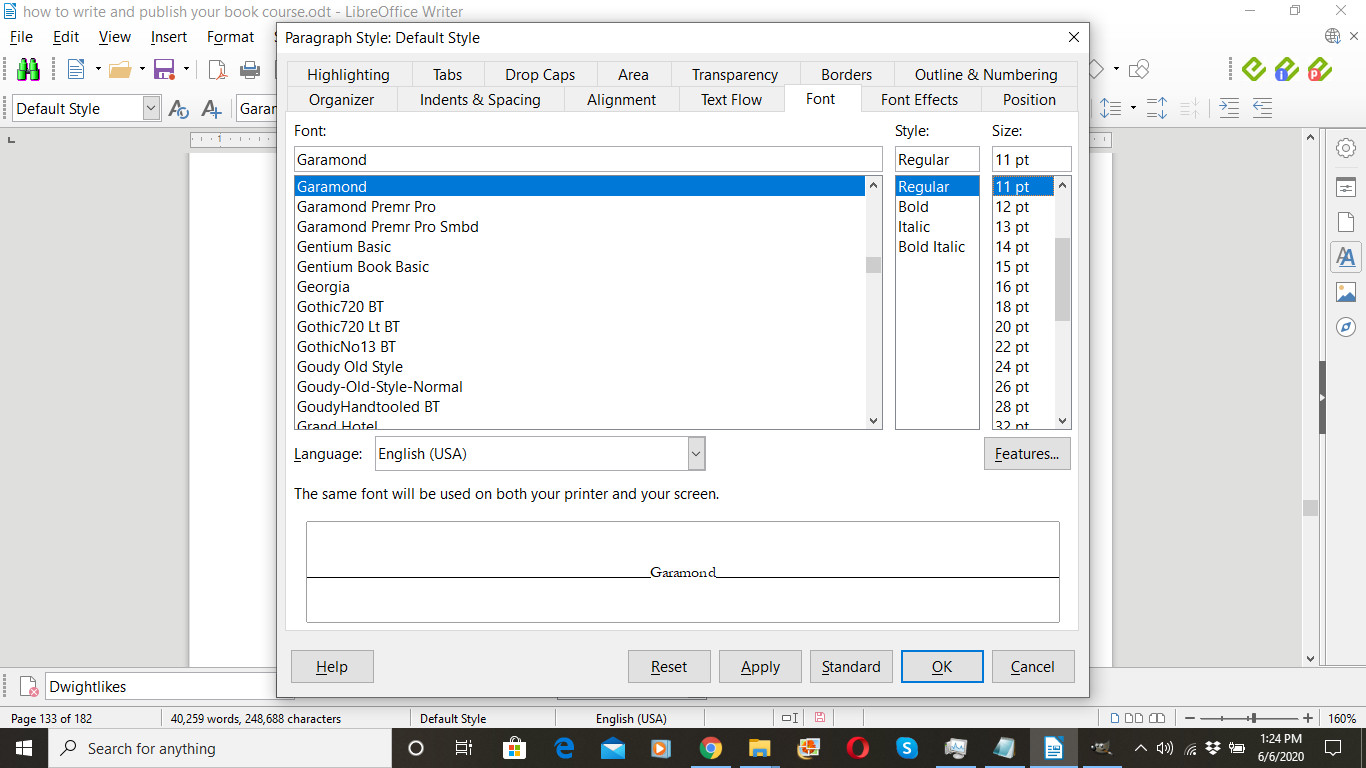Open the sidebar Gallery image icon

click(x=1346, y=292)
